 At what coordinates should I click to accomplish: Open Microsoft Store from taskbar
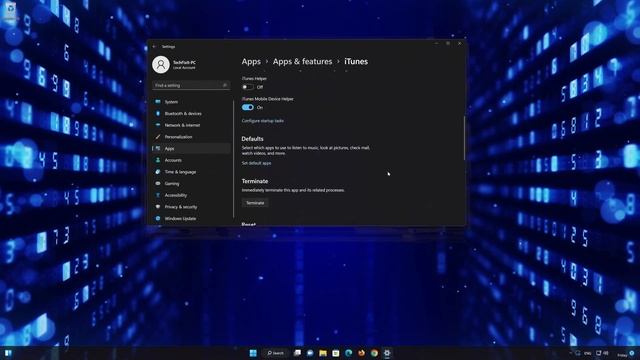(336, 353)
